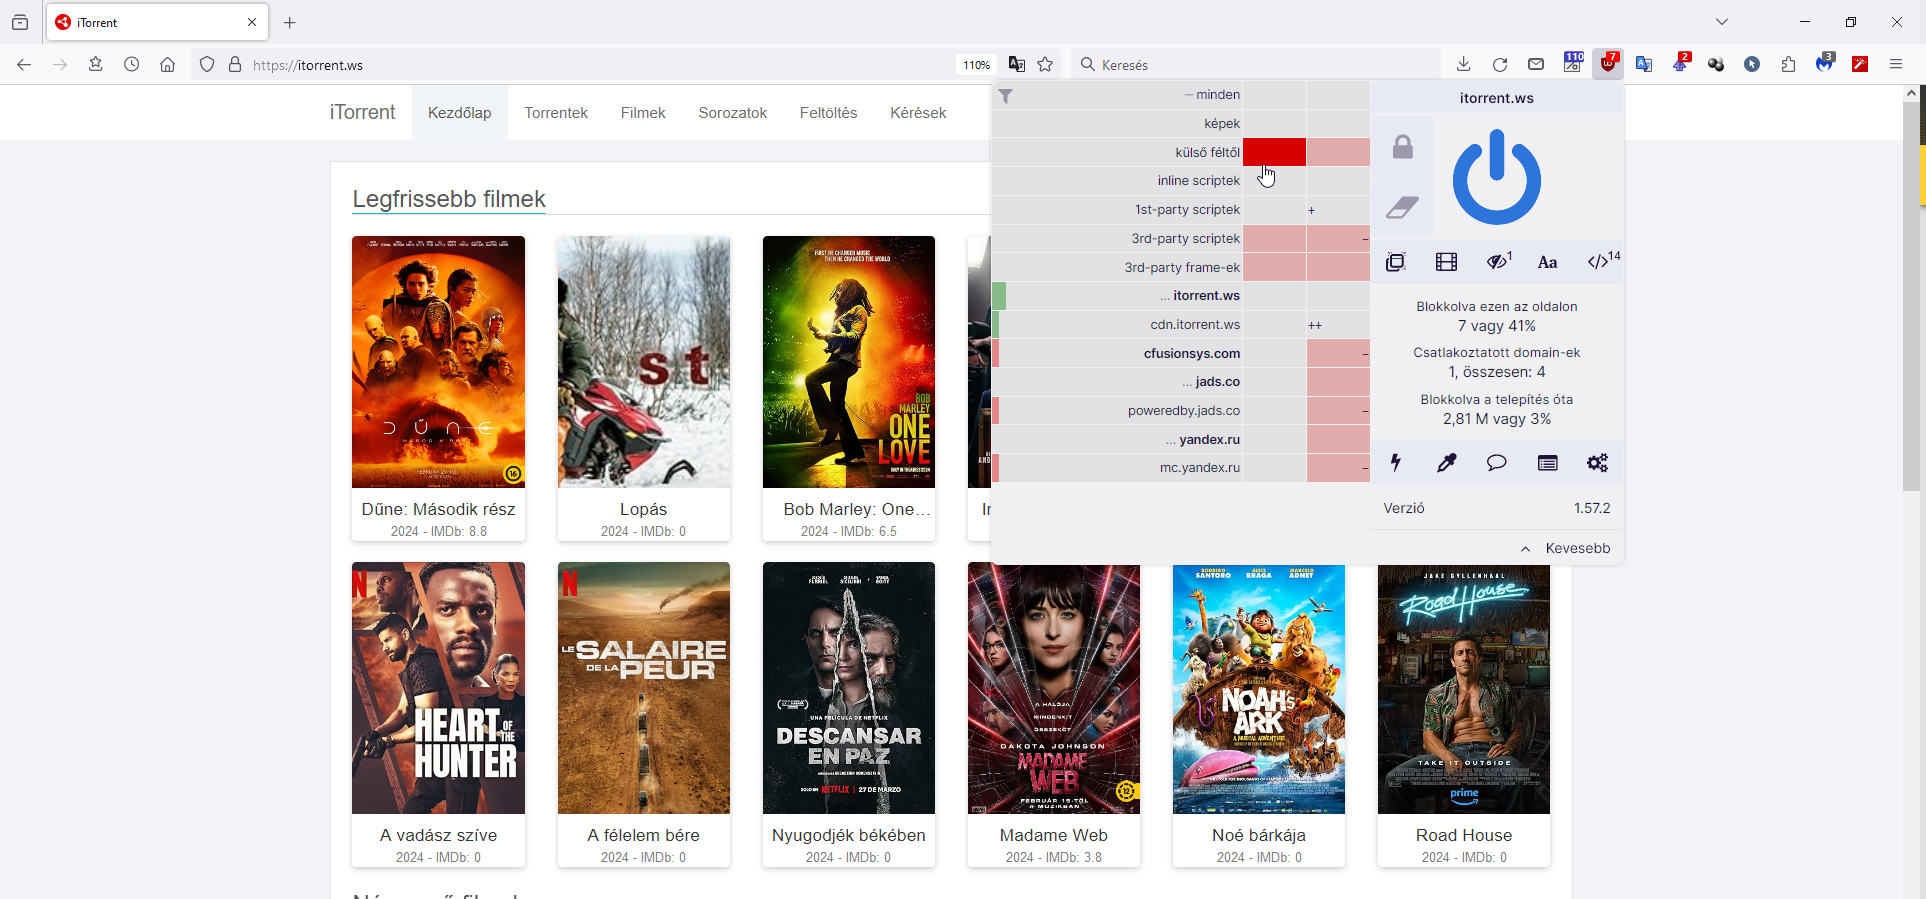Expand the yandex.ru domain row
1926x899 pixels.
[x=1118, y=439]
